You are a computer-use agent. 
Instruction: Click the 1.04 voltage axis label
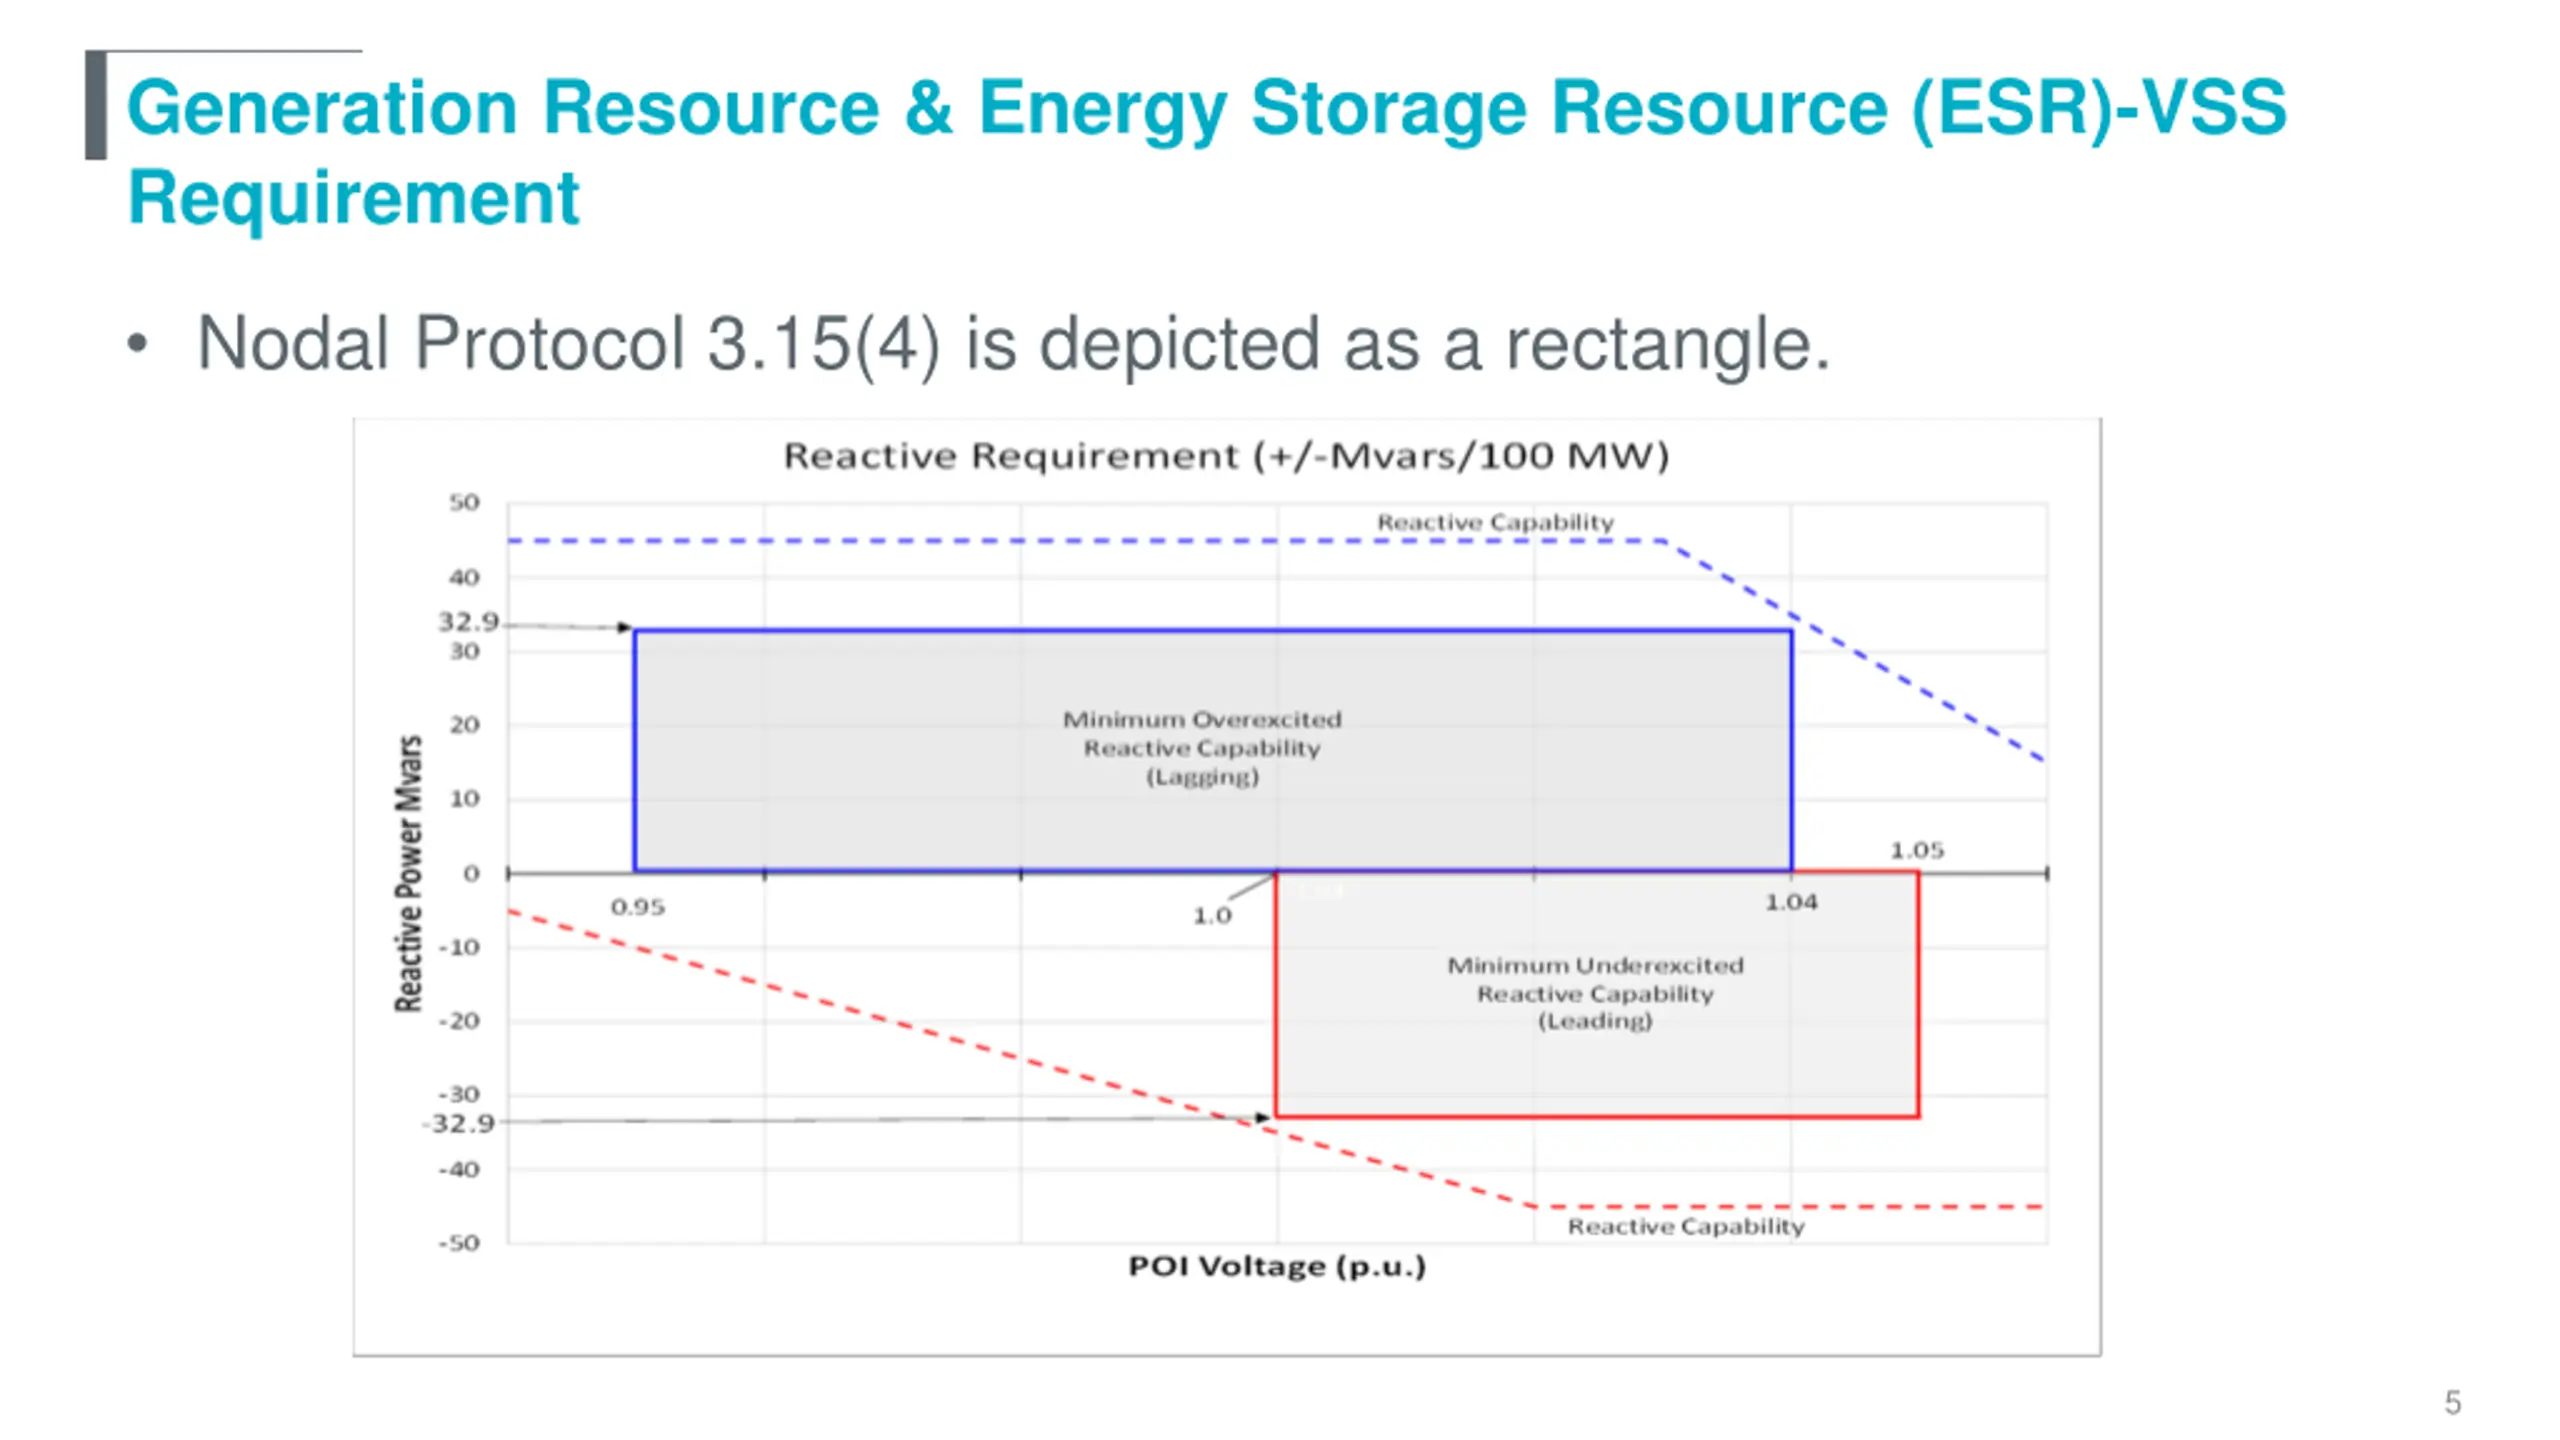[x=1790, y=902]
